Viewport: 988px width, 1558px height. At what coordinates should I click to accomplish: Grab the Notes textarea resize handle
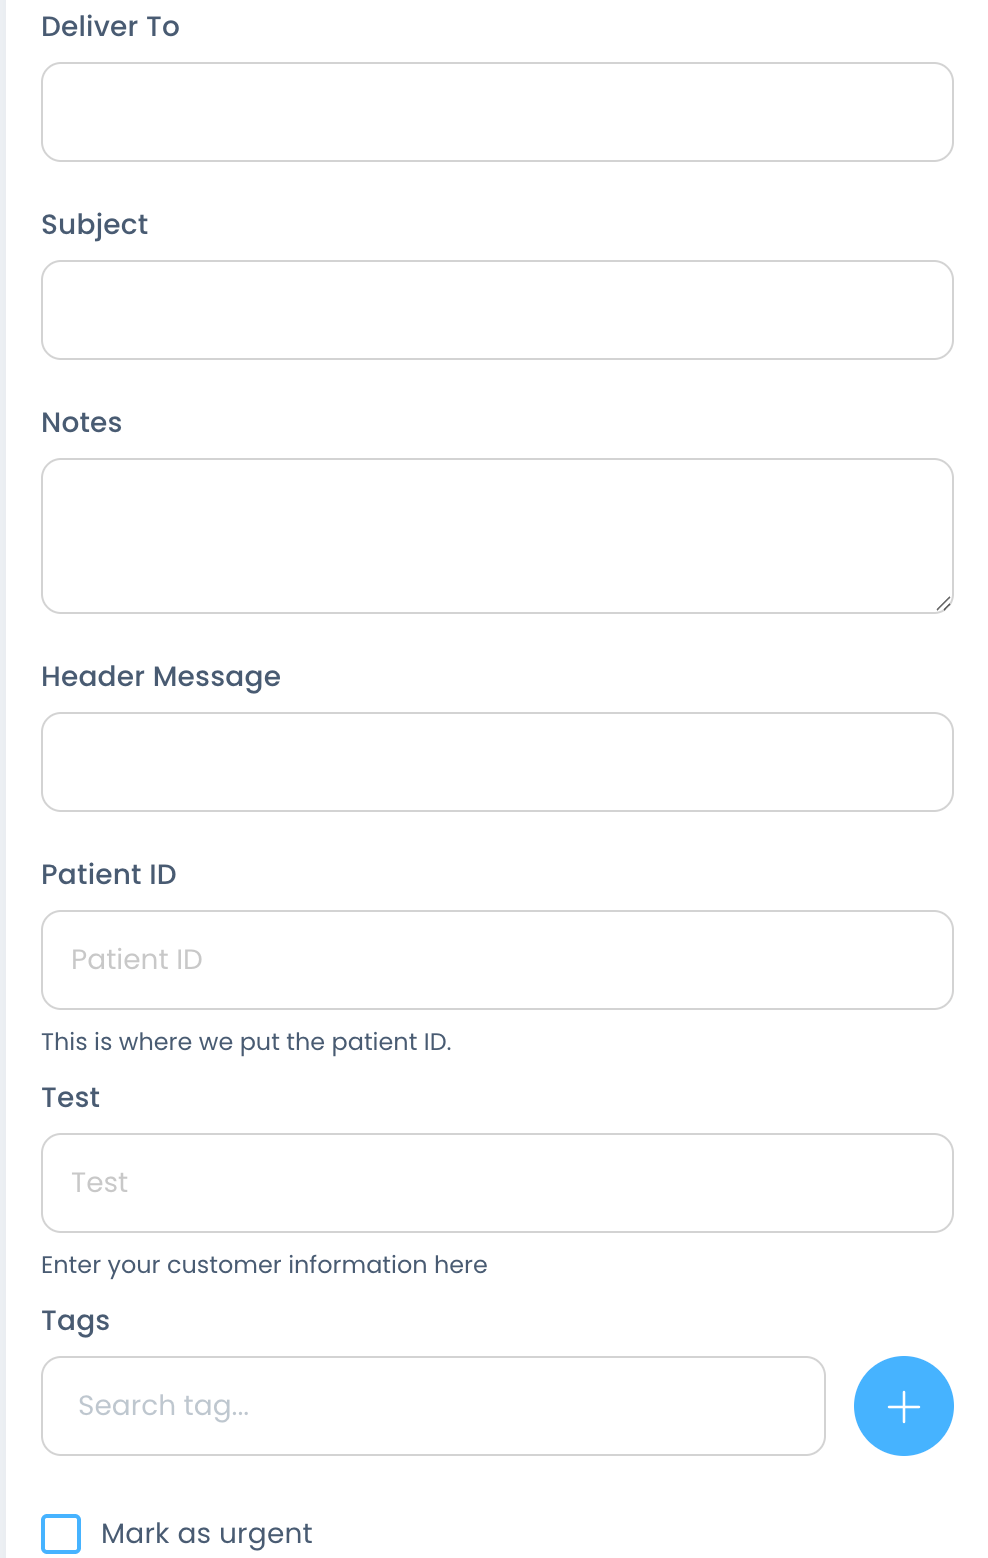(x=943, y=603)
